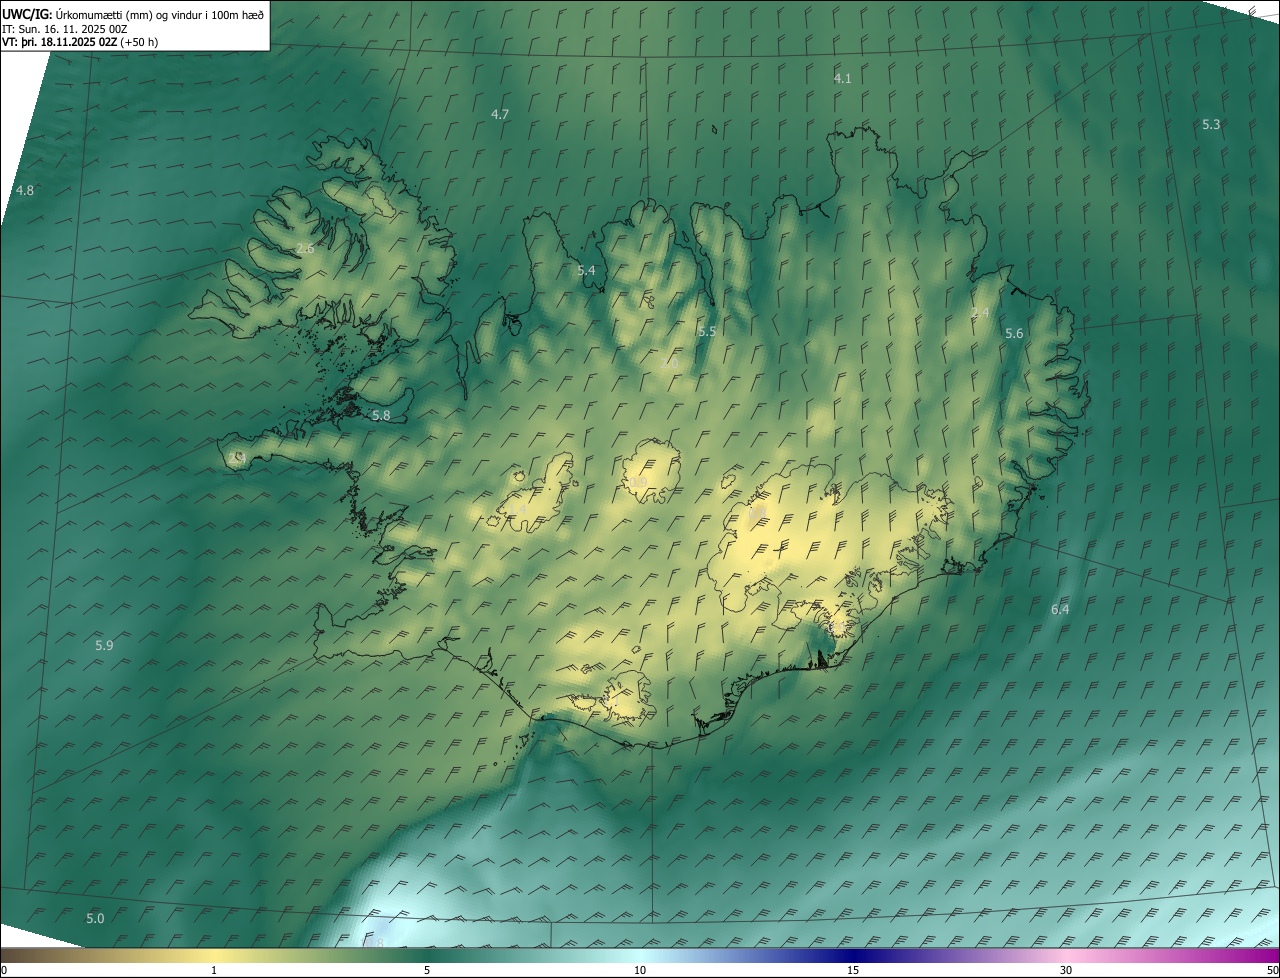Click the colorbar tick label 30

[x=1066, y=970]
